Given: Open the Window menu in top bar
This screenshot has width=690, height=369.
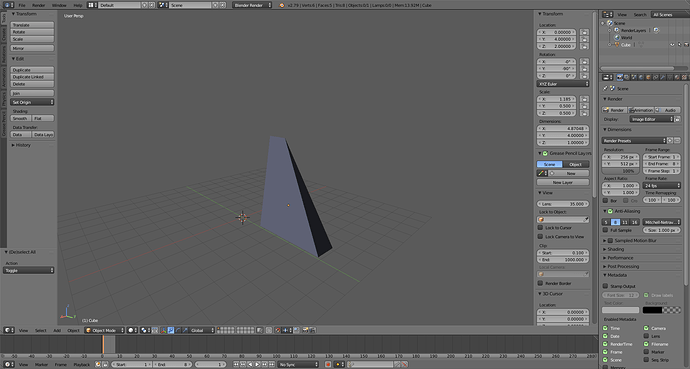Looking at the screenshot, I should pos(59,5).
